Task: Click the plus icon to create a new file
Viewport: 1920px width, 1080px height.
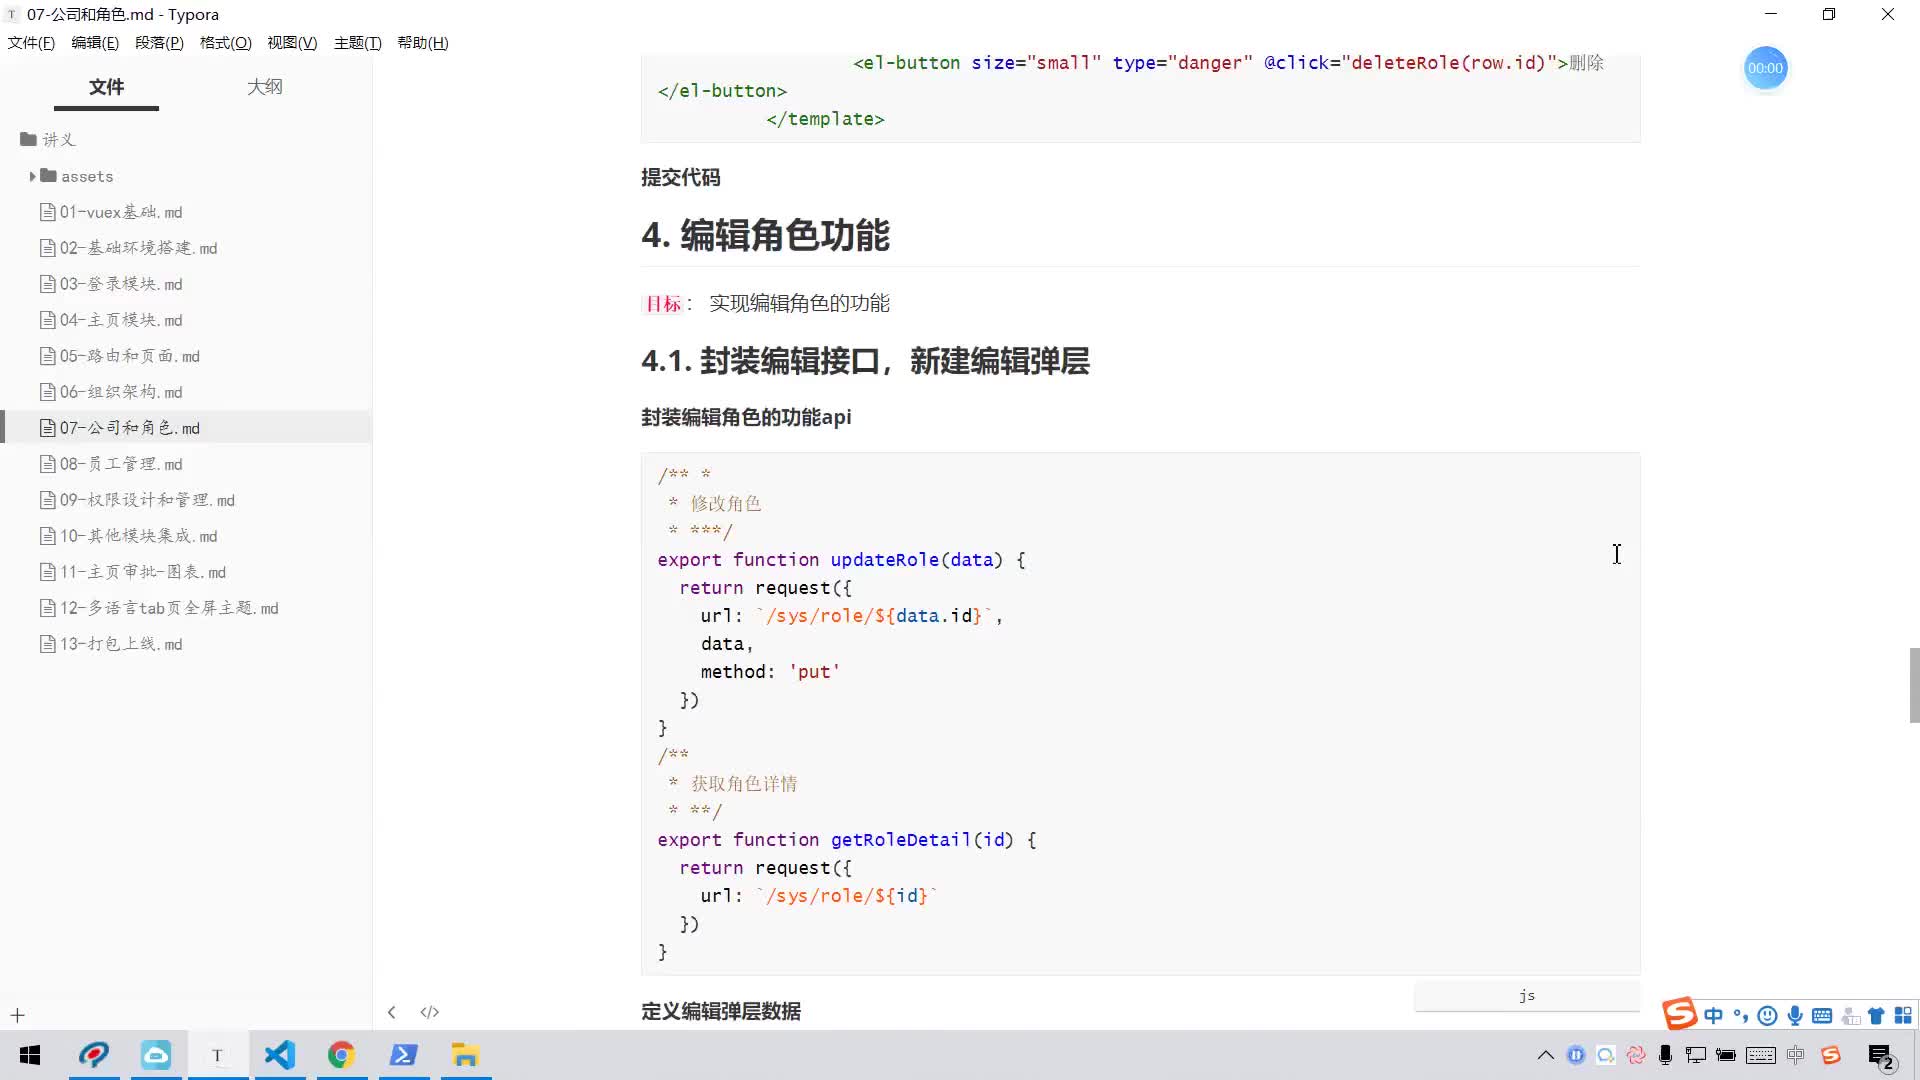Action: pos(17,1016)
